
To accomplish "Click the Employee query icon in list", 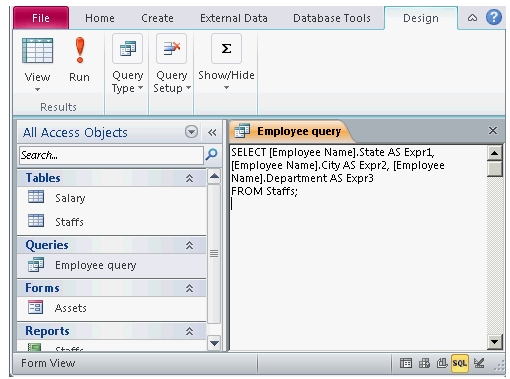I will tap(36, 264).
